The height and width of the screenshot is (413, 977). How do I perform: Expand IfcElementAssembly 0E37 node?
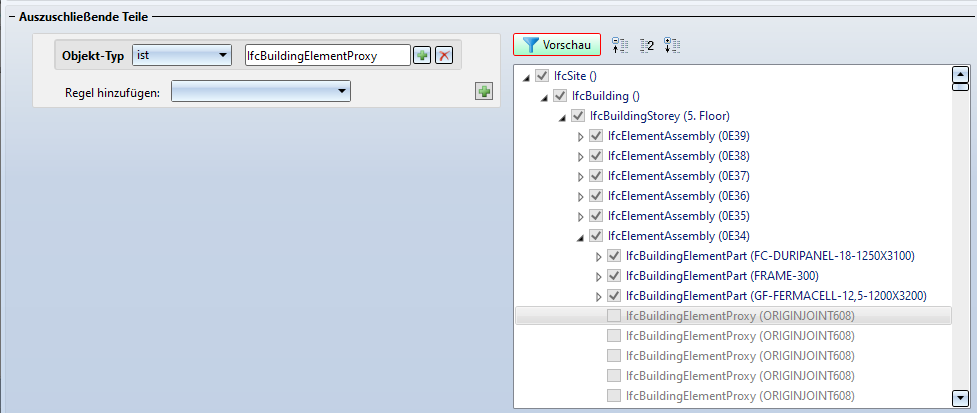[x=581, y=176]
